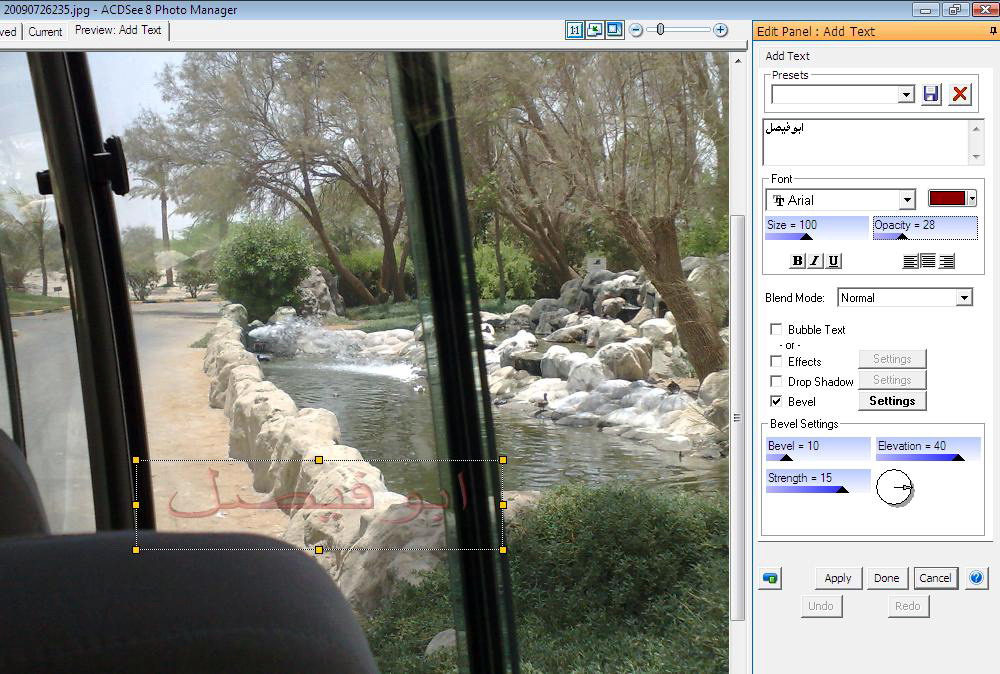
Task: Click the image scroll up arrow
Action: (738, 61)
